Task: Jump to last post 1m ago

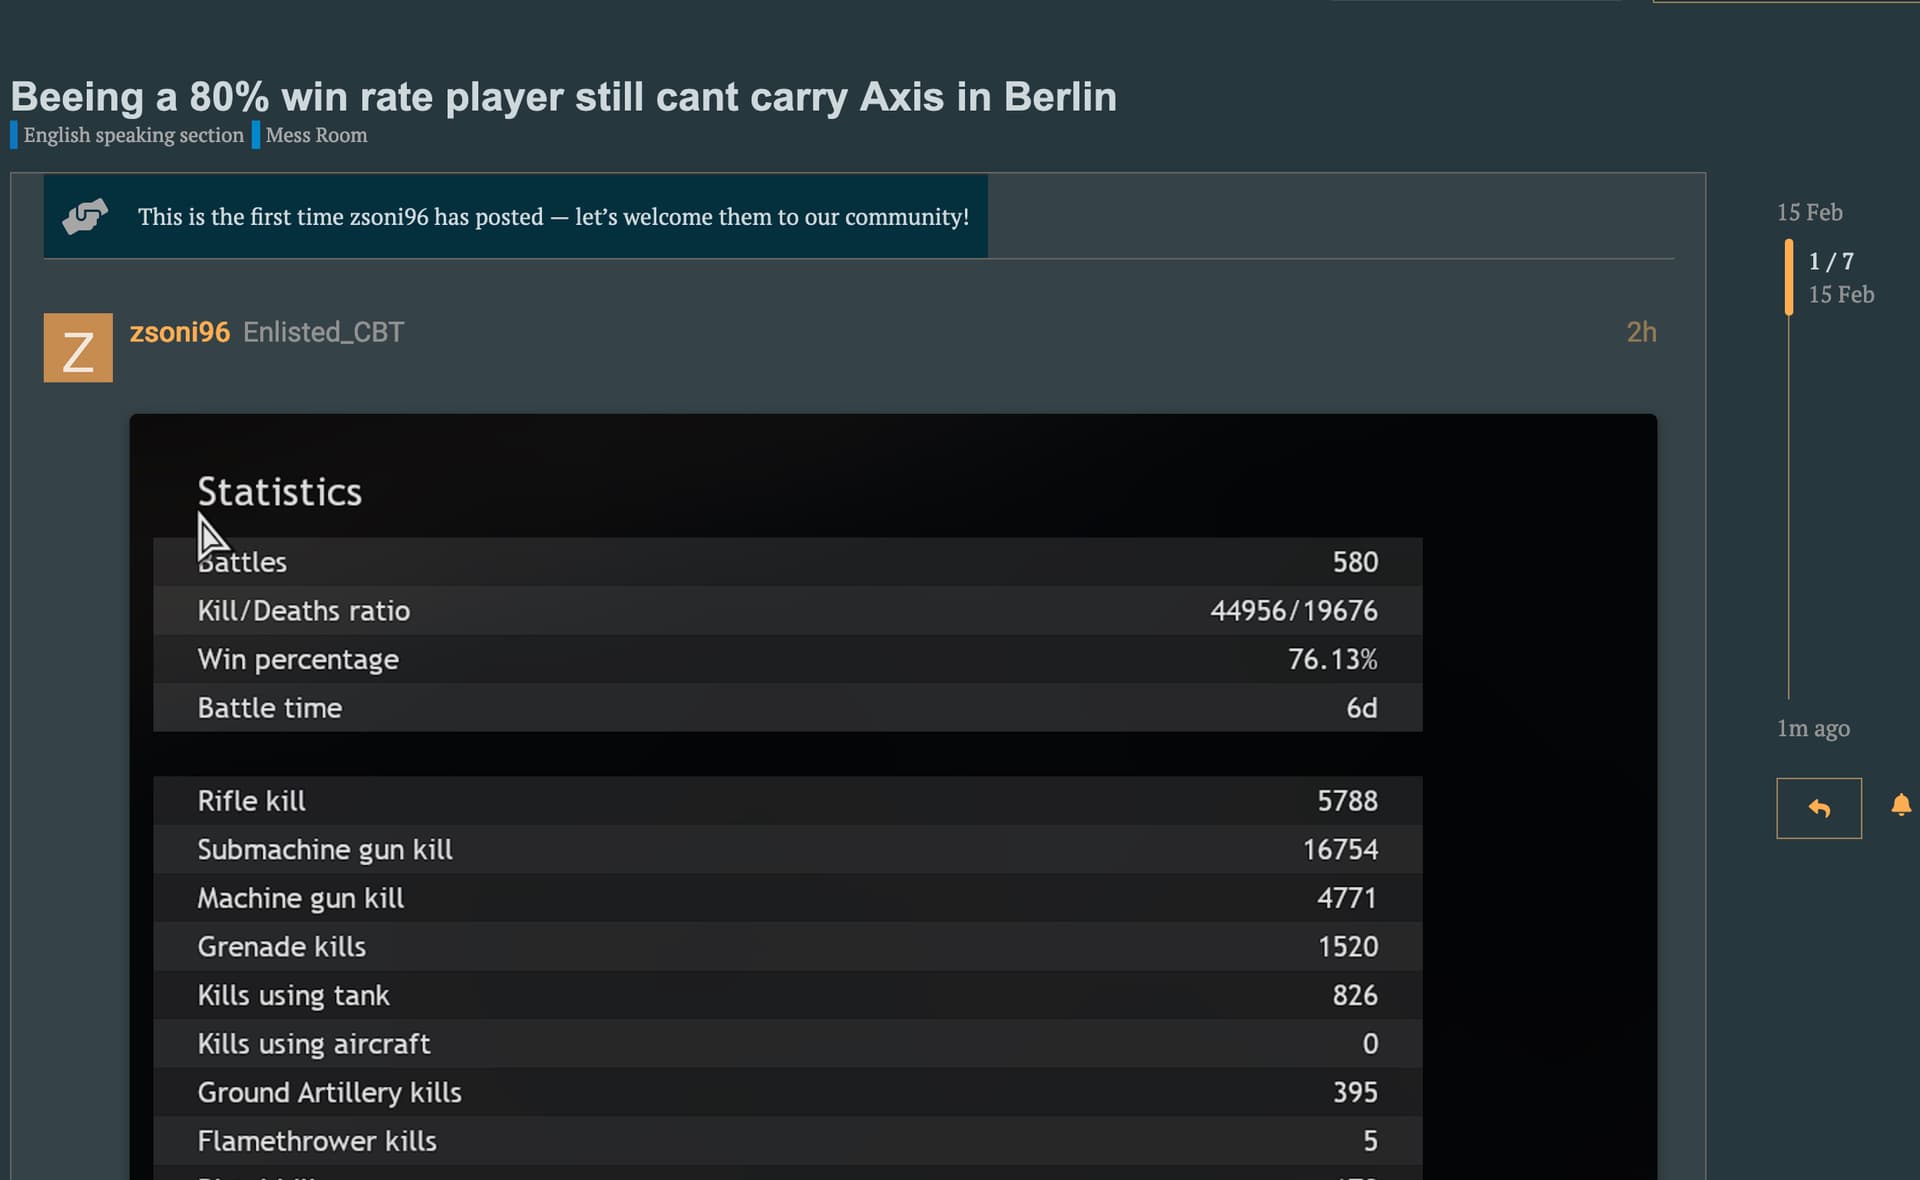Action: (x=1812, y=728)
